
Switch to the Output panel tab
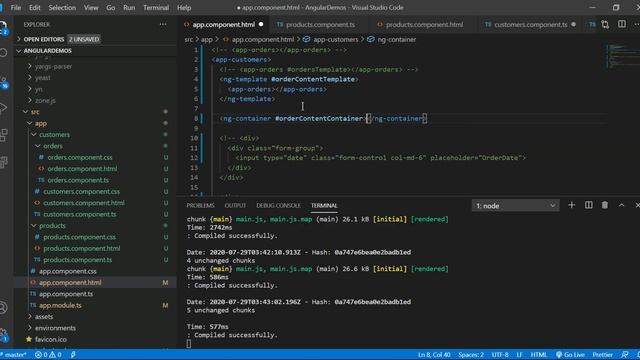tap(235, 205)
